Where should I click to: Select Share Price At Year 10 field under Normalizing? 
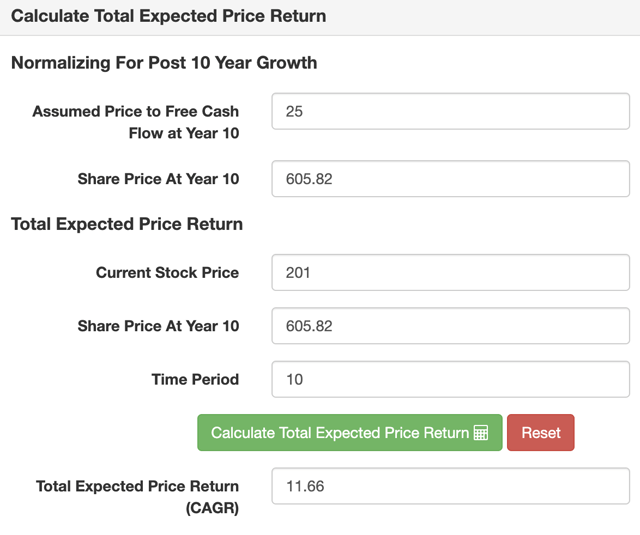451,179
